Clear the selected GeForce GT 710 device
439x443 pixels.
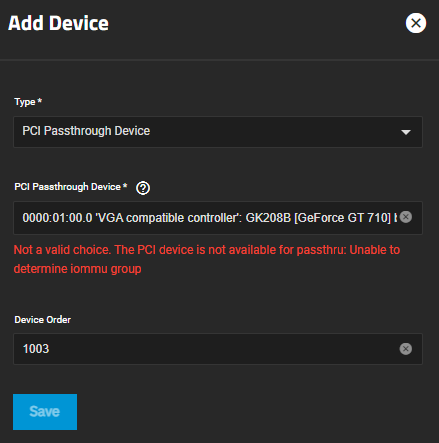[x=406, y=217]
